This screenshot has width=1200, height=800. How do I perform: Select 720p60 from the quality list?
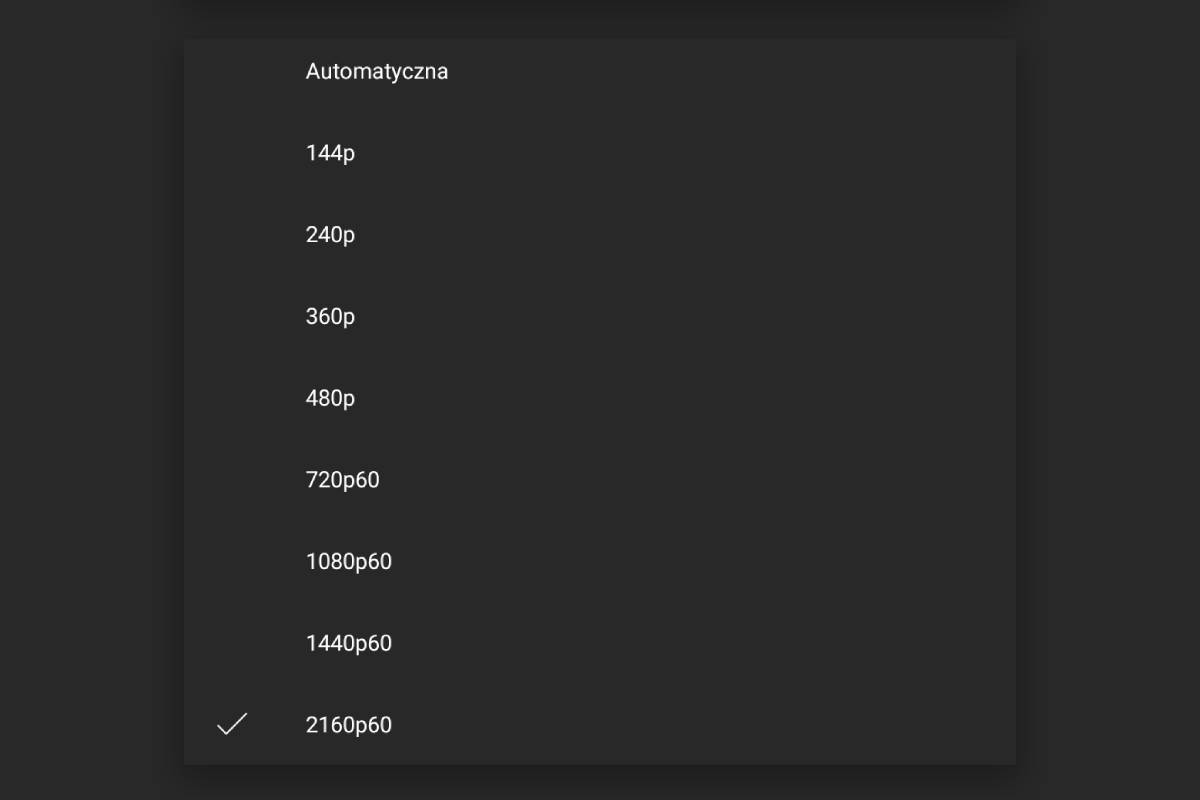[x=600, y=480]
